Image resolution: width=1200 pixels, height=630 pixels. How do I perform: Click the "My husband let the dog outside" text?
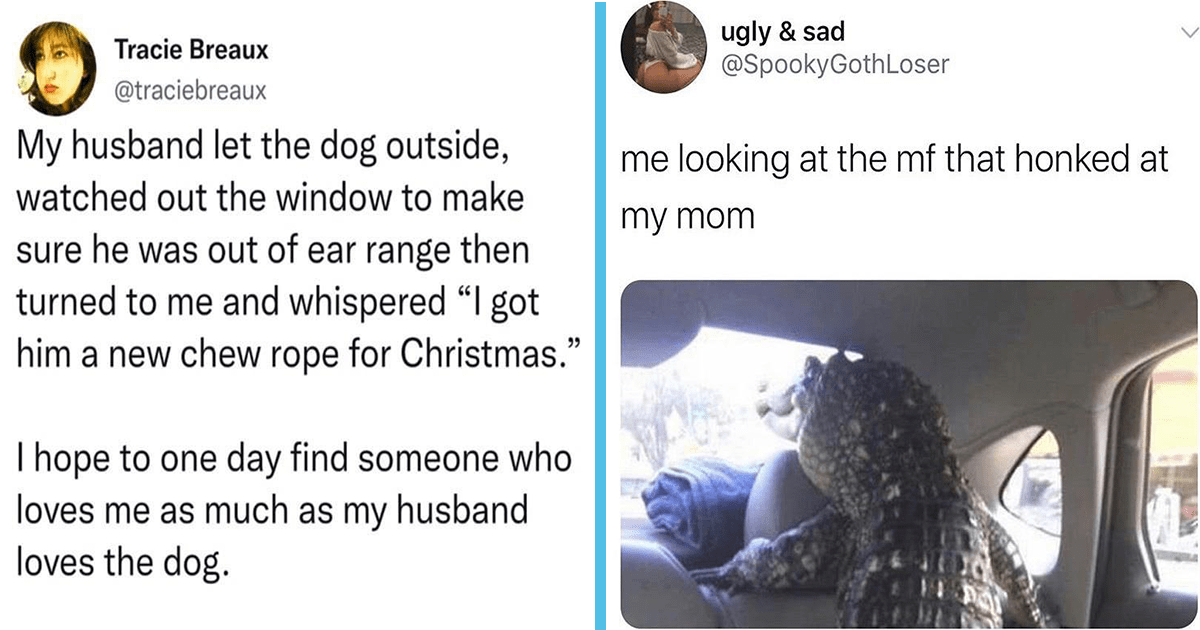(263, 146)
